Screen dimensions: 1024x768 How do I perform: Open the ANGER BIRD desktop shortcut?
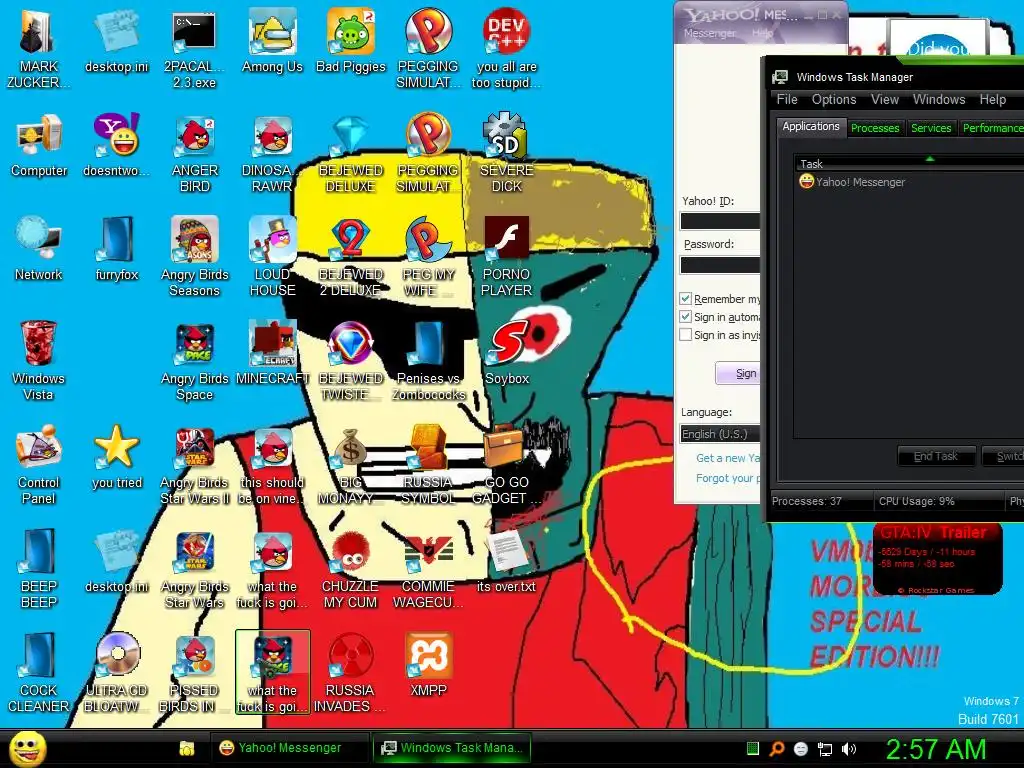point(195,152)
